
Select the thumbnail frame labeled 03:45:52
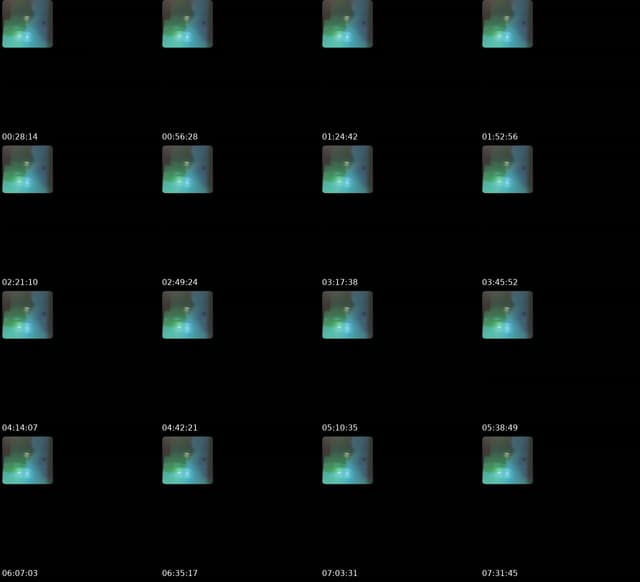507,169
